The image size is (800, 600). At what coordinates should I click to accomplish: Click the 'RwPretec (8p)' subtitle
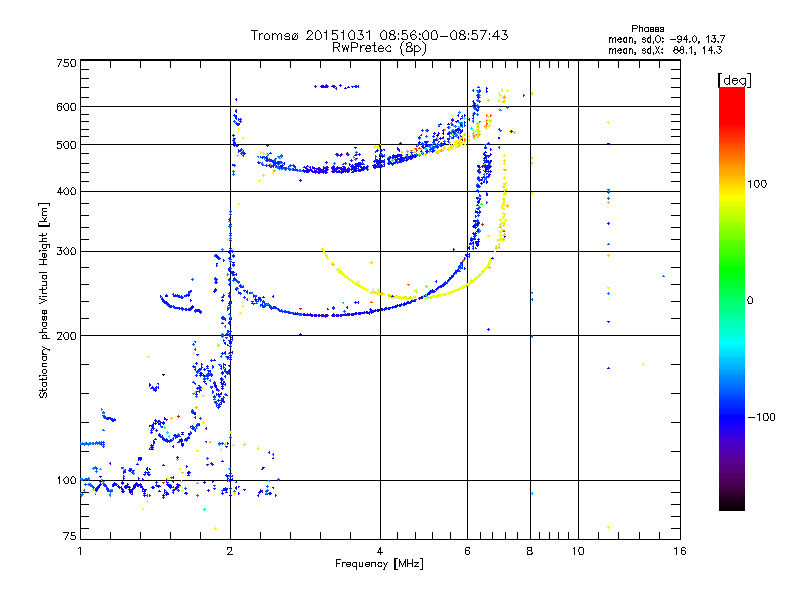click(379, 48)
